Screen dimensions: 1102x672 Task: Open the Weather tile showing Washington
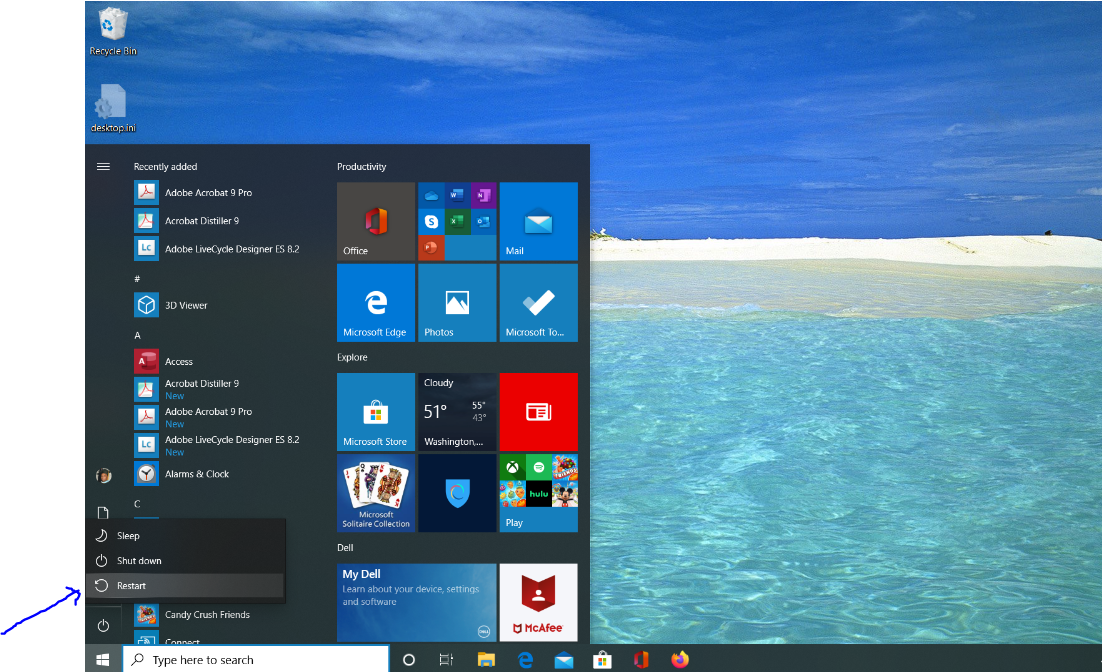point(458,412)
